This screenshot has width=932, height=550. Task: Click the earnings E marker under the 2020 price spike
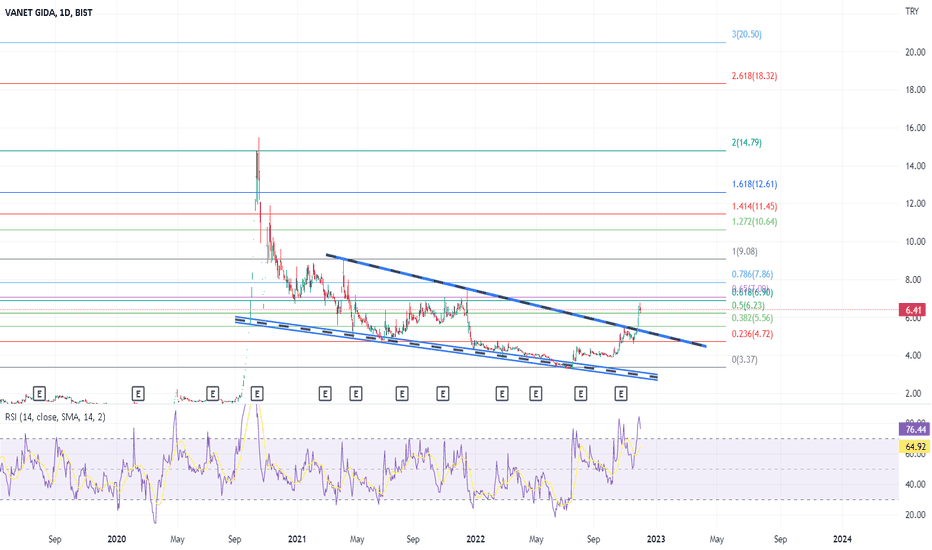tap(257, 394)
